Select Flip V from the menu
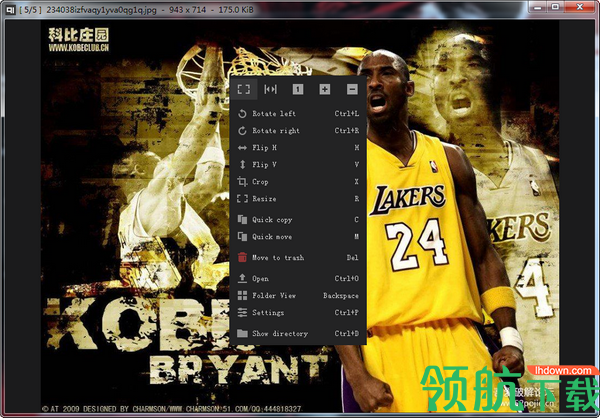 (298, 165)
